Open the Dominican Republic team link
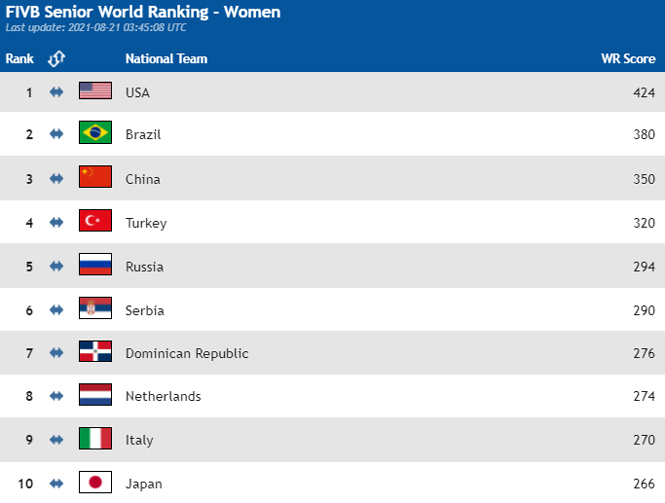 point(187,353)
